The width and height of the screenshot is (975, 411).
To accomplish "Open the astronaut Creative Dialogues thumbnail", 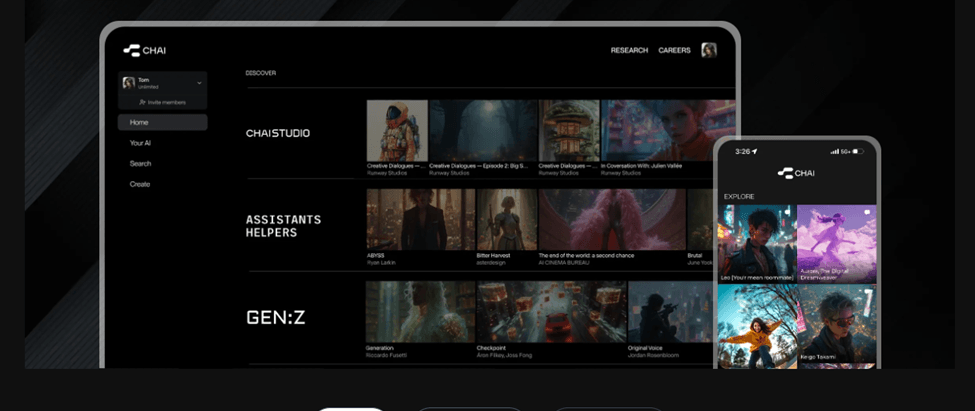I will (x=397, y=131).
